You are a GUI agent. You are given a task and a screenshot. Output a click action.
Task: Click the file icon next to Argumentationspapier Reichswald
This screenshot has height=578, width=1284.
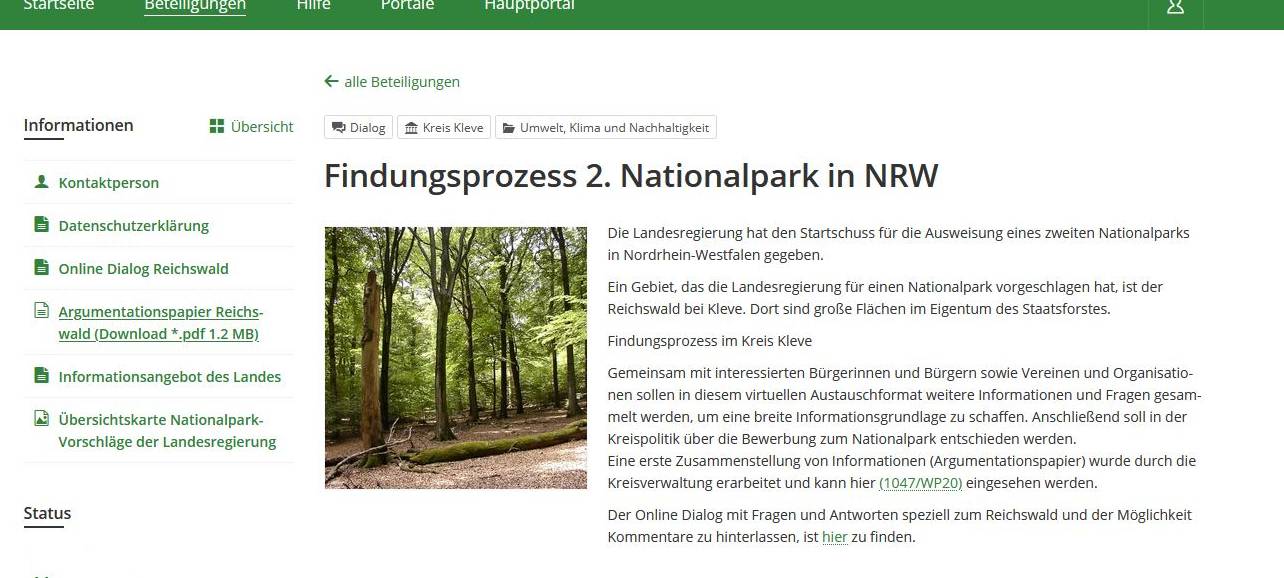point(40,311)
